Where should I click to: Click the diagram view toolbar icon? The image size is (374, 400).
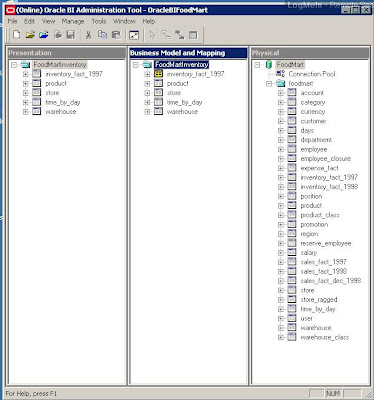pyautogui.click(x=134, y=35)
